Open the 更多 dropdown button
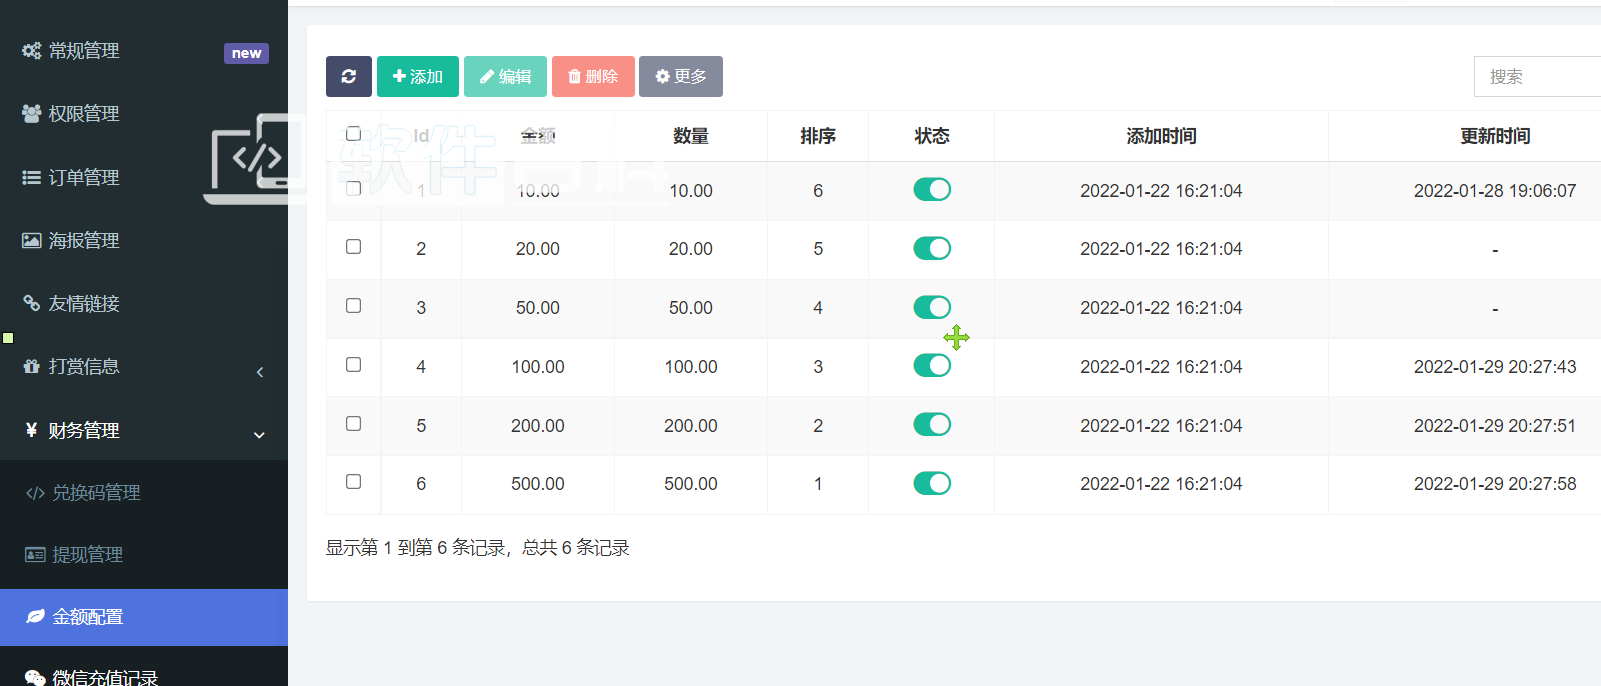The width and height of the screenshot is (1601, 686). point(680,76)
